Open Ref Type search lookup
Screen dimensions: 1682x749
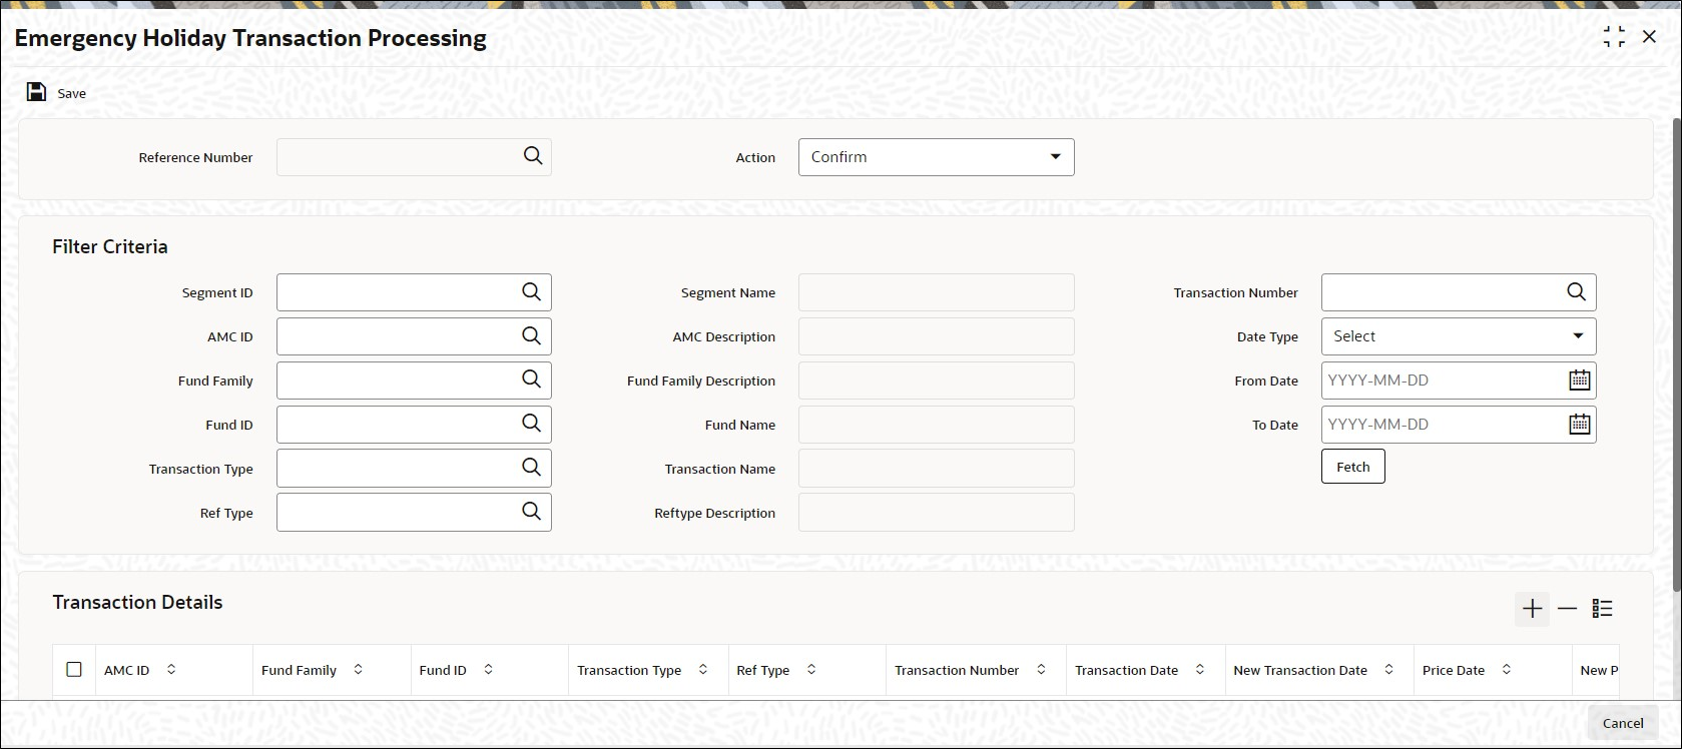point(531,511)
